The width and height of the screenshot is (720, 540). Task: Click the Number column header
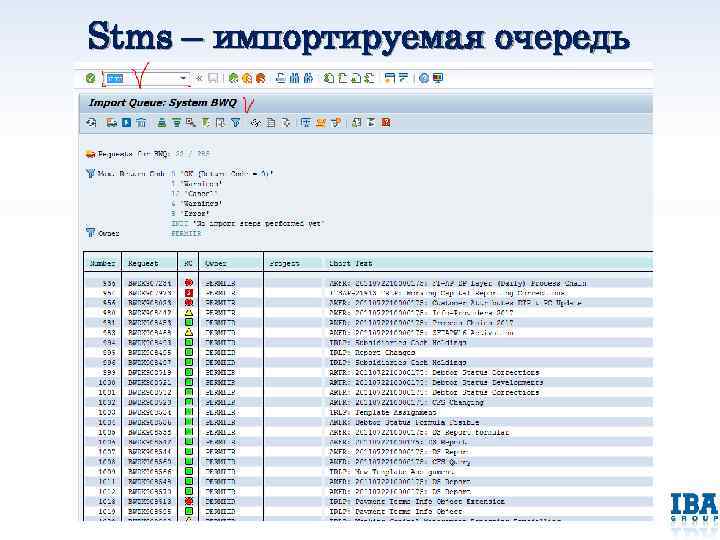point(102,264)
